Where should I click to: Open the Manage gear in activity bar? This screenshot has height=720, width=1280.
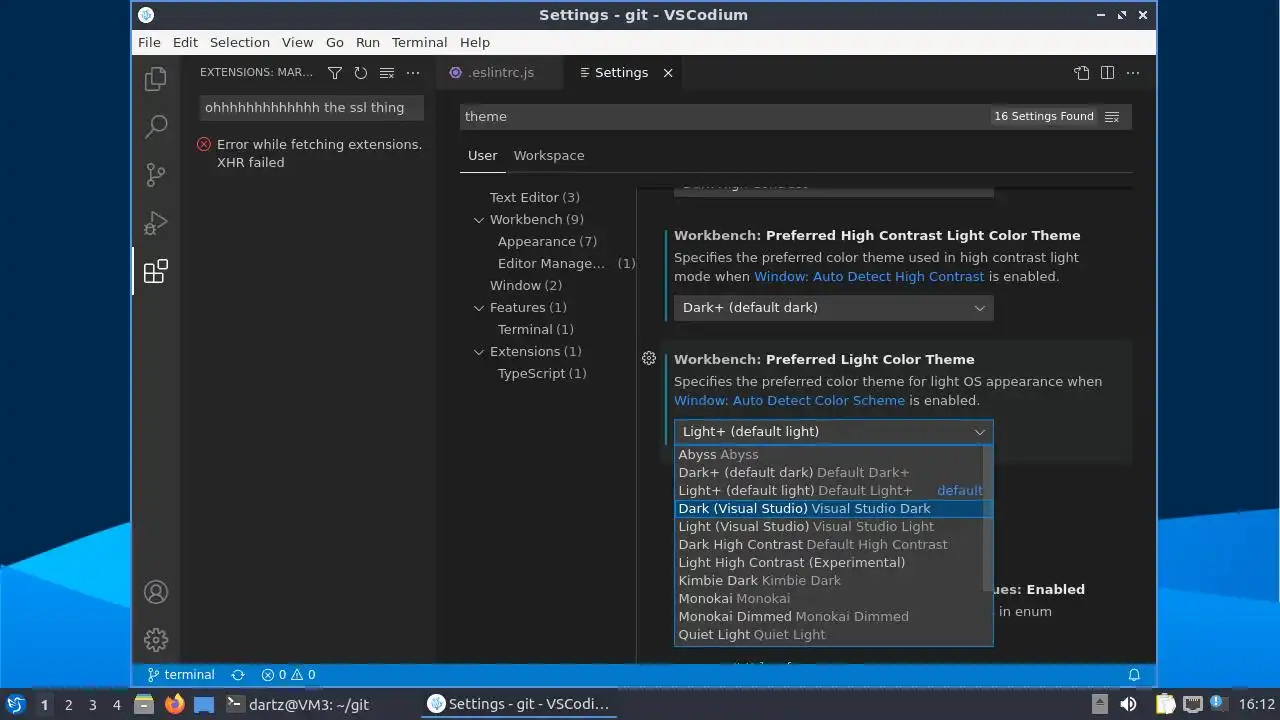155,640
